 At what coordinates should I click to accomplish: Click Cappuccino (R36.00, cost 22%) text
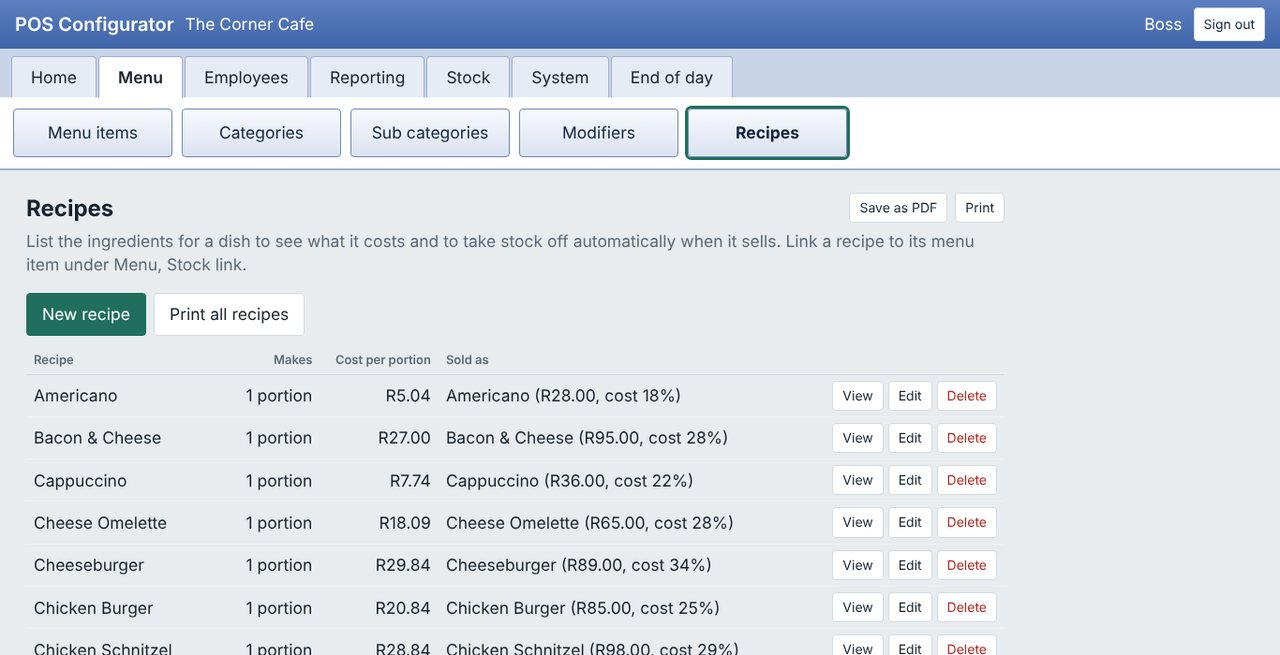pyautogui.click(x=570, y=481)
